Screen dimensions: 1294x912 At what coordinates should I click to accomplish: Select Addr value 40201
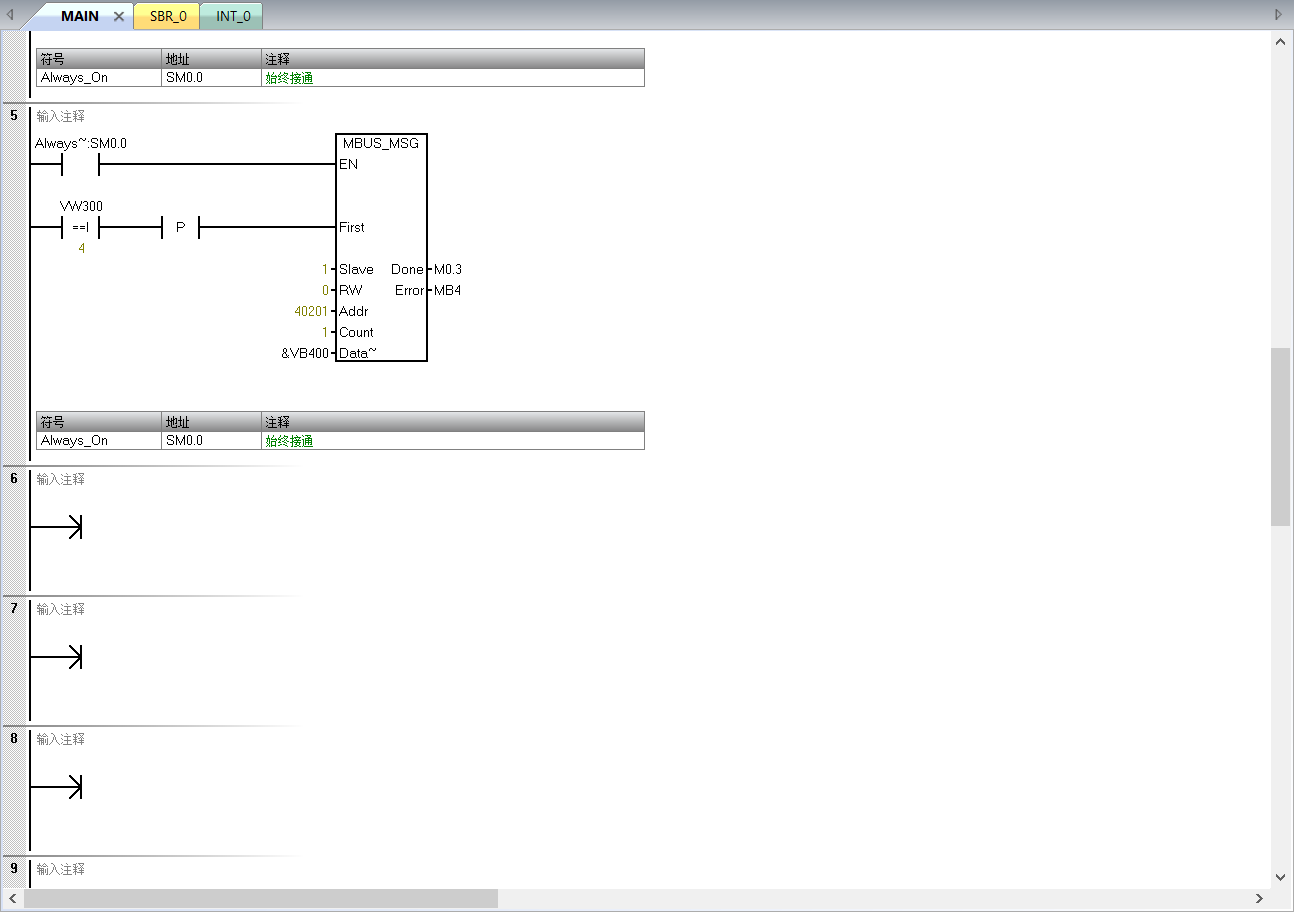click(311, 311)
